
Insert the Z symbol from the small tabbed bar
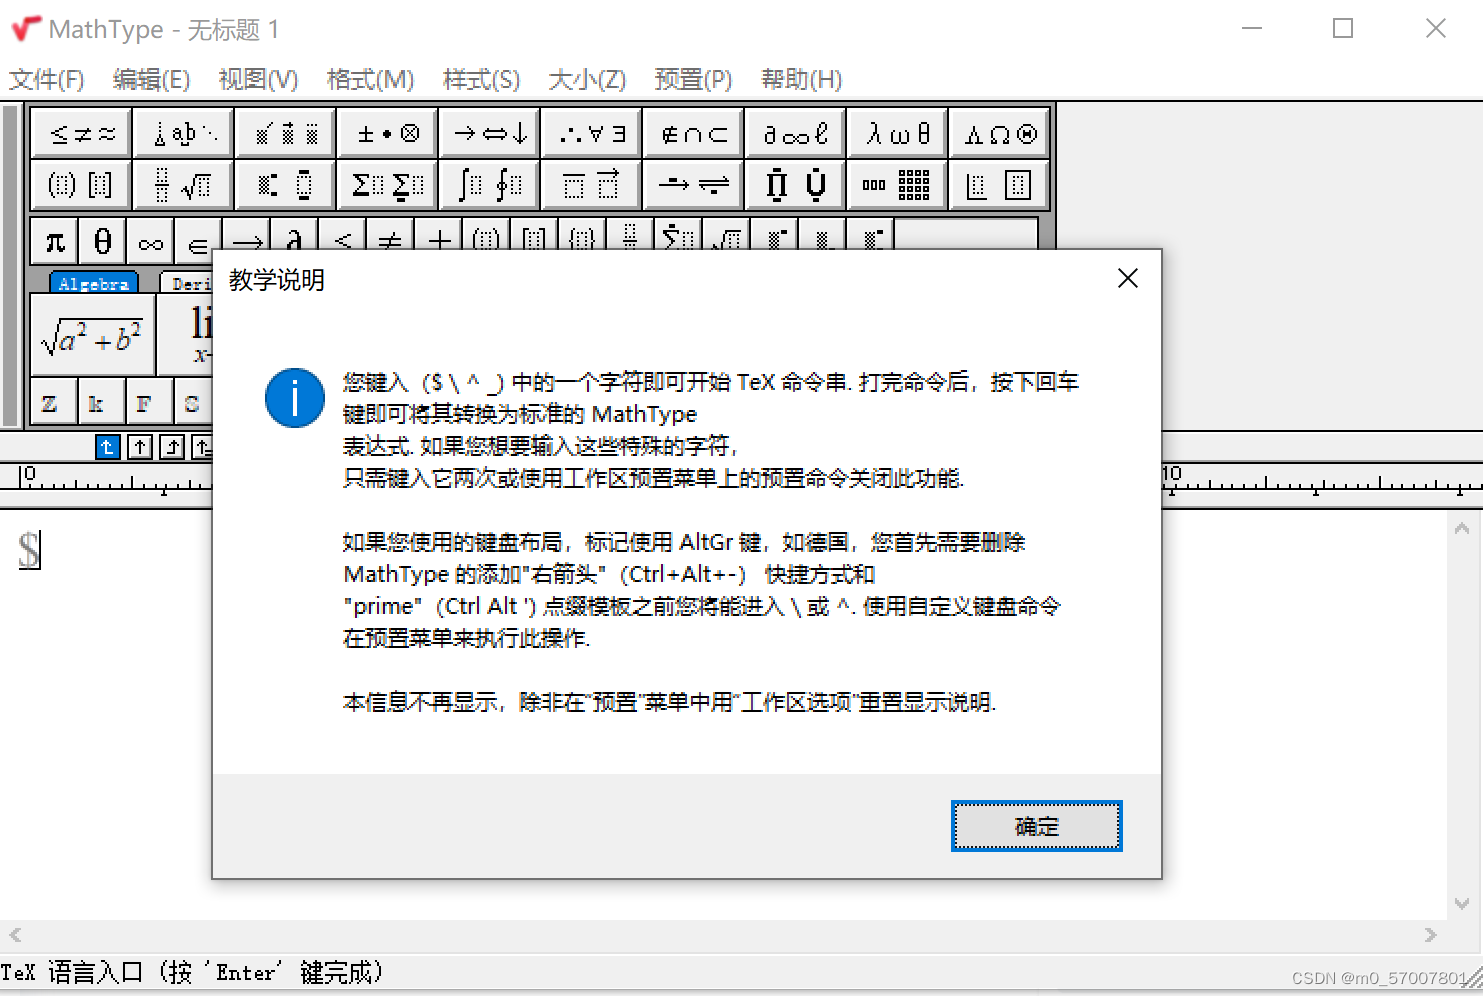point(54,402)
